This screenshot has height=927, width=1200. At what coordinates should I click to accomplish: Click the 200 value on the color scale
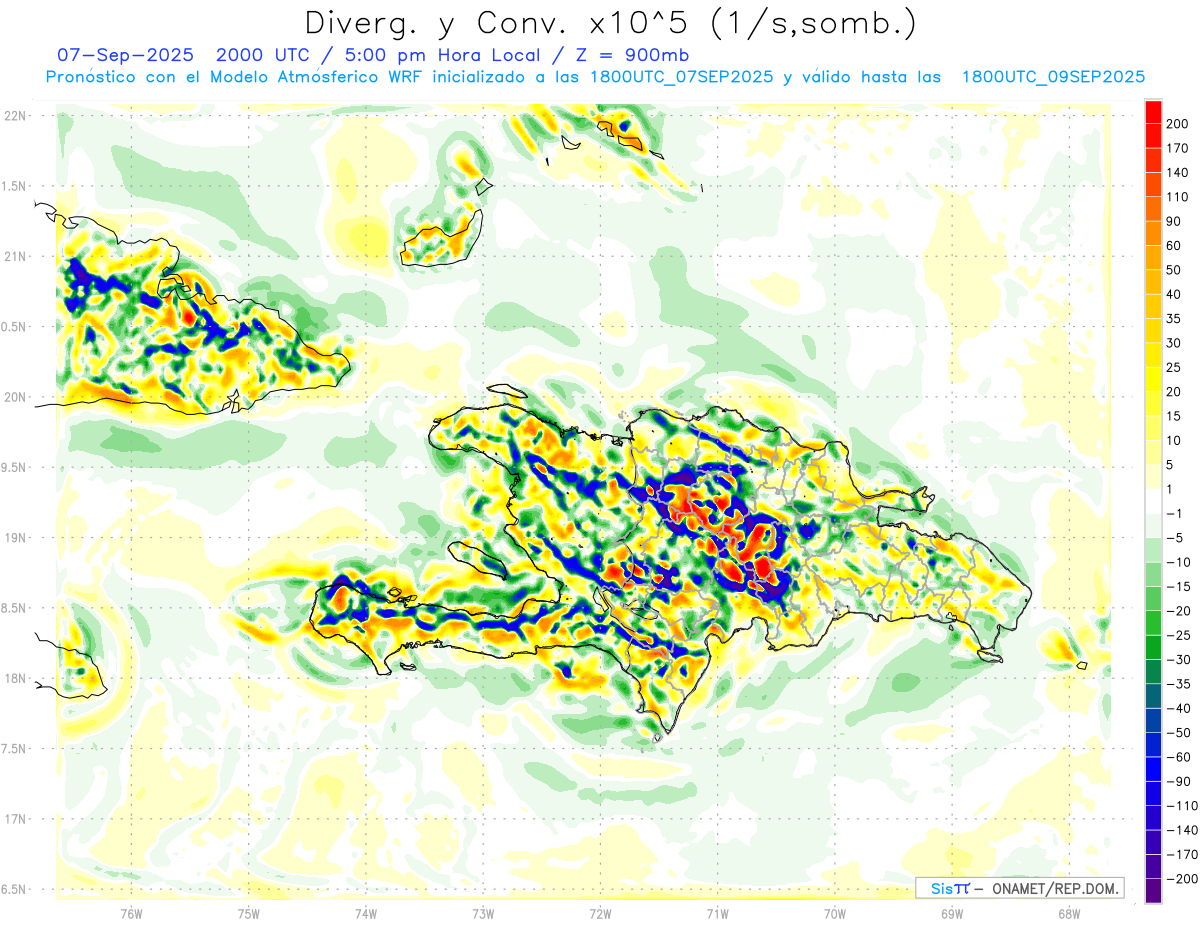1179,124
